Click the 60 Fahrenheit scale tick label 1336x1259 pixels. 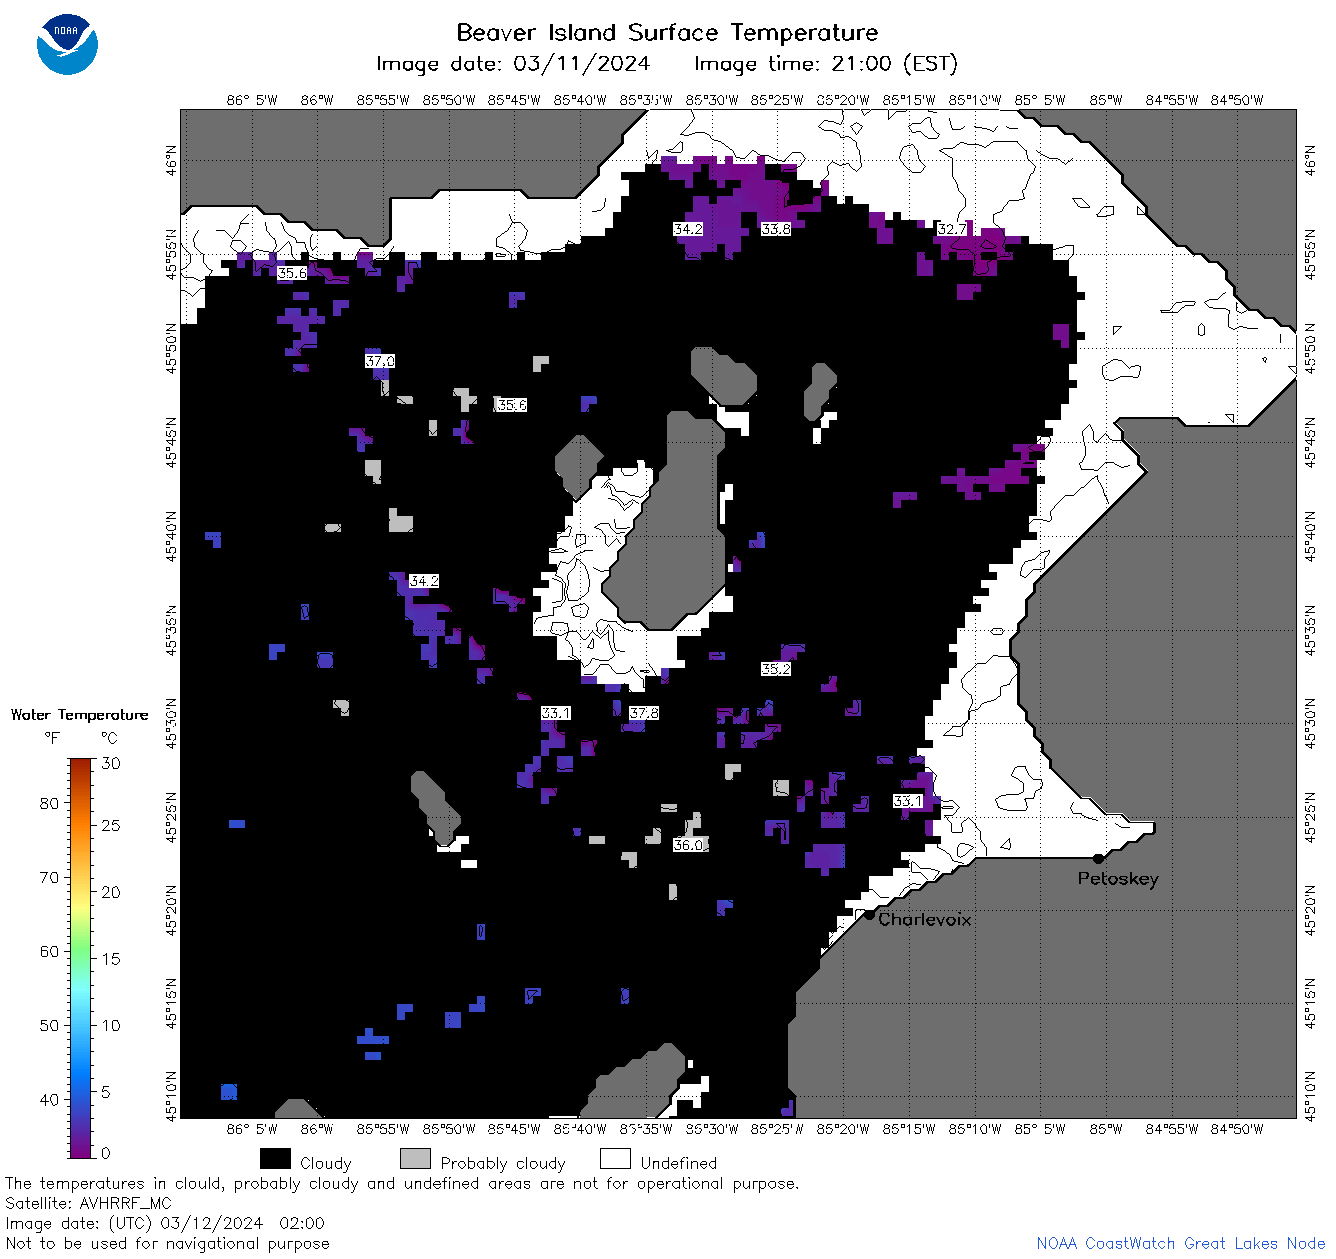(49, 951)
